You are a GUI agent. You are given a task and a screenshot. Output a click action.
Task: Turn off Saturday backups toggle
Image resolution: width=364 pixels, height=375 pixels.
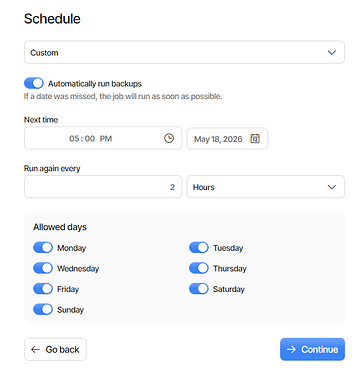[199, 289]
